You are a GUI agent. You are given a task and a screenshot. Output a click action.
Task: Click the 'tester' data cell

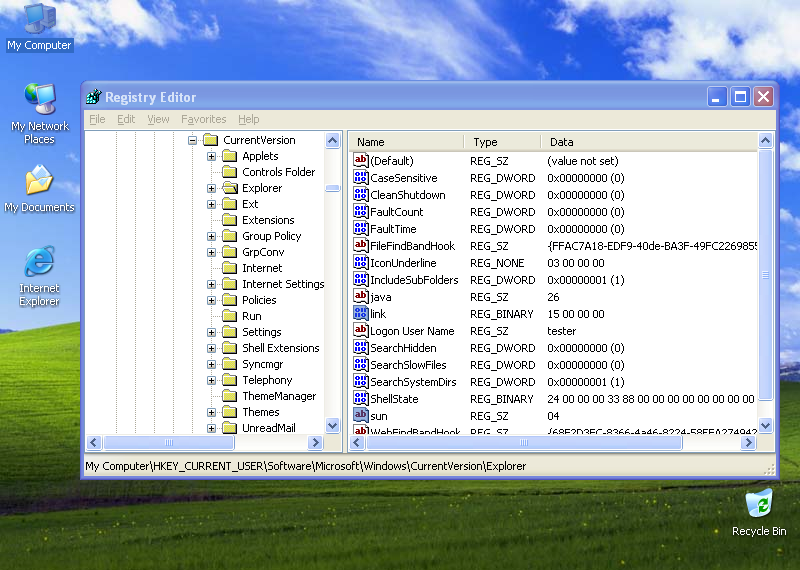pos(561,331)
